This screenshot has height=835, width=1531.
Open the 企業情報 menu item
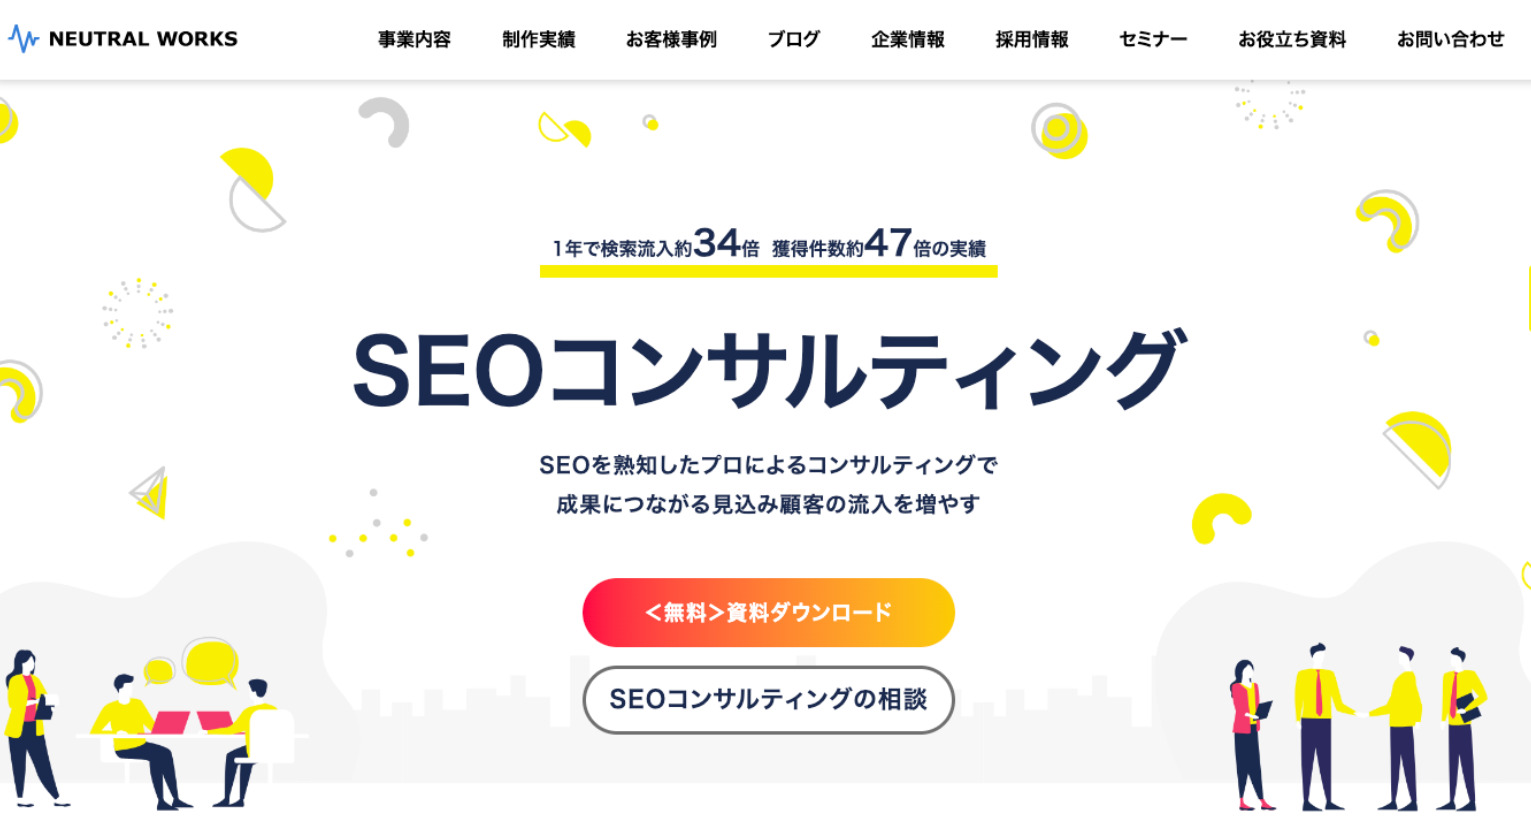[906, 39]
